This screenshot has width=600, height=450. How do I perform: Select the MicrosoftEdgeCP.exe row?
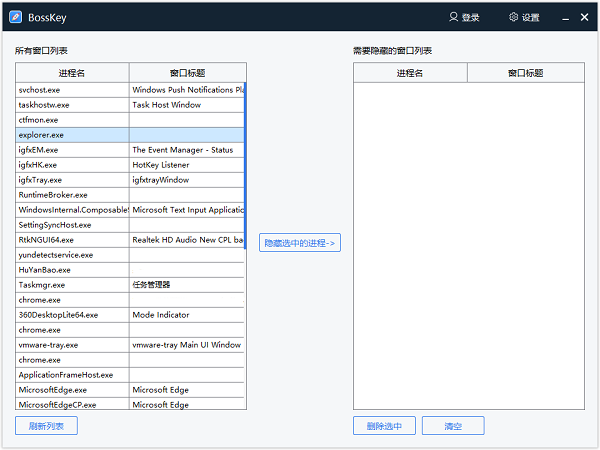[x=130, y=404]
